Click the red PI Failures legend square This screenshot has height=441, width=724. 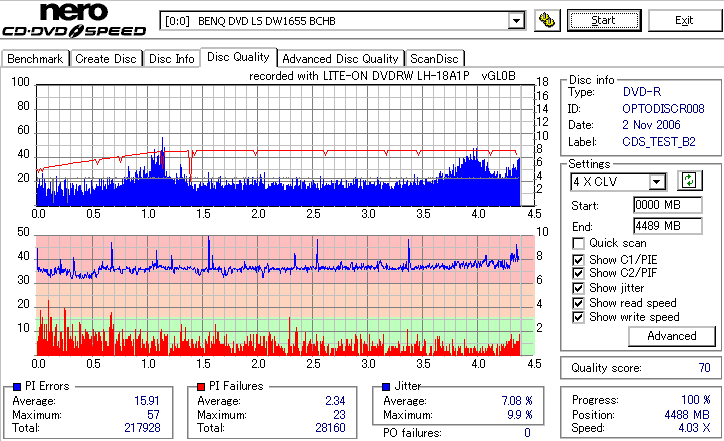coord(201,387)
